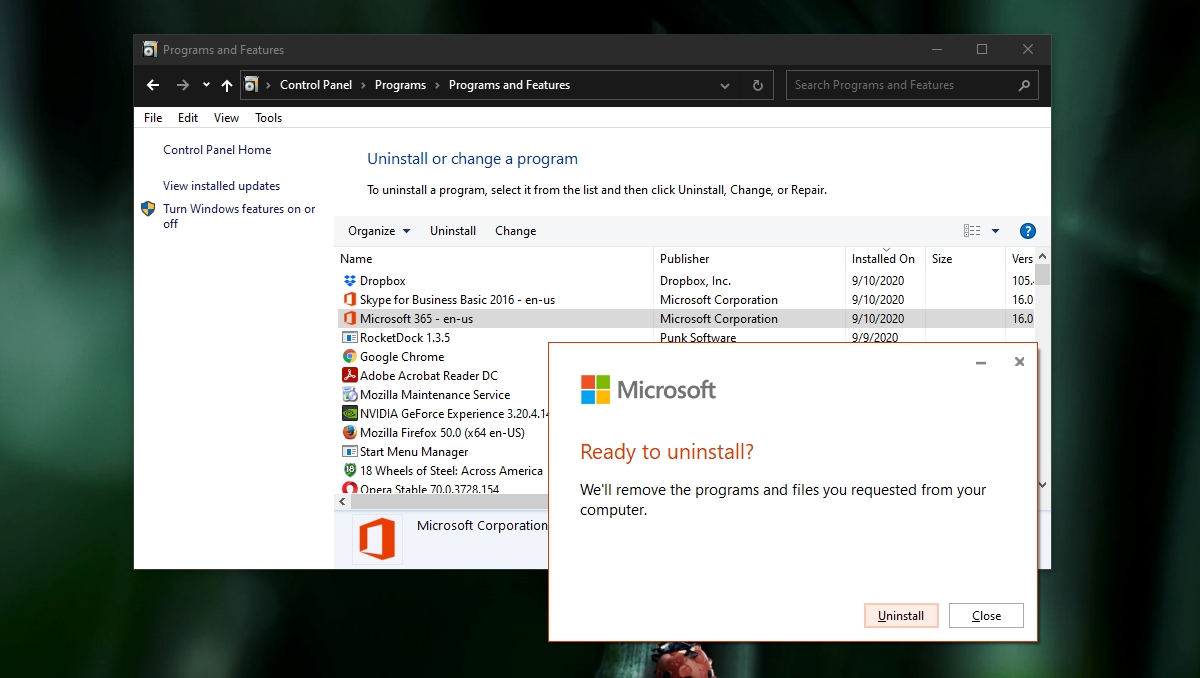Click the Change toolbar command
This screenshot has width=1200, height=678.
(516, 231)
